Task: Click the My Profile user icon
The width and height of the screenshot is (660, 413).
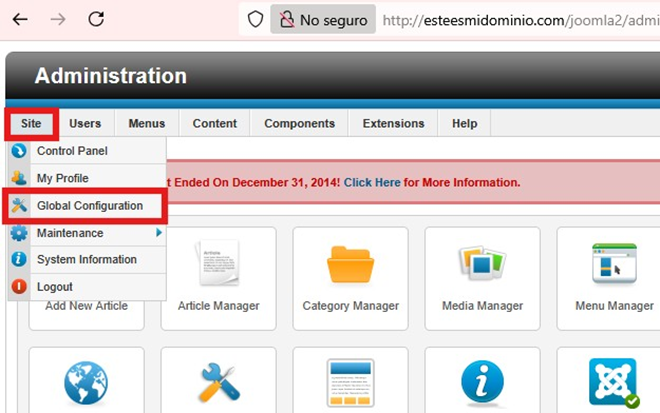Action: pos(19,178)
